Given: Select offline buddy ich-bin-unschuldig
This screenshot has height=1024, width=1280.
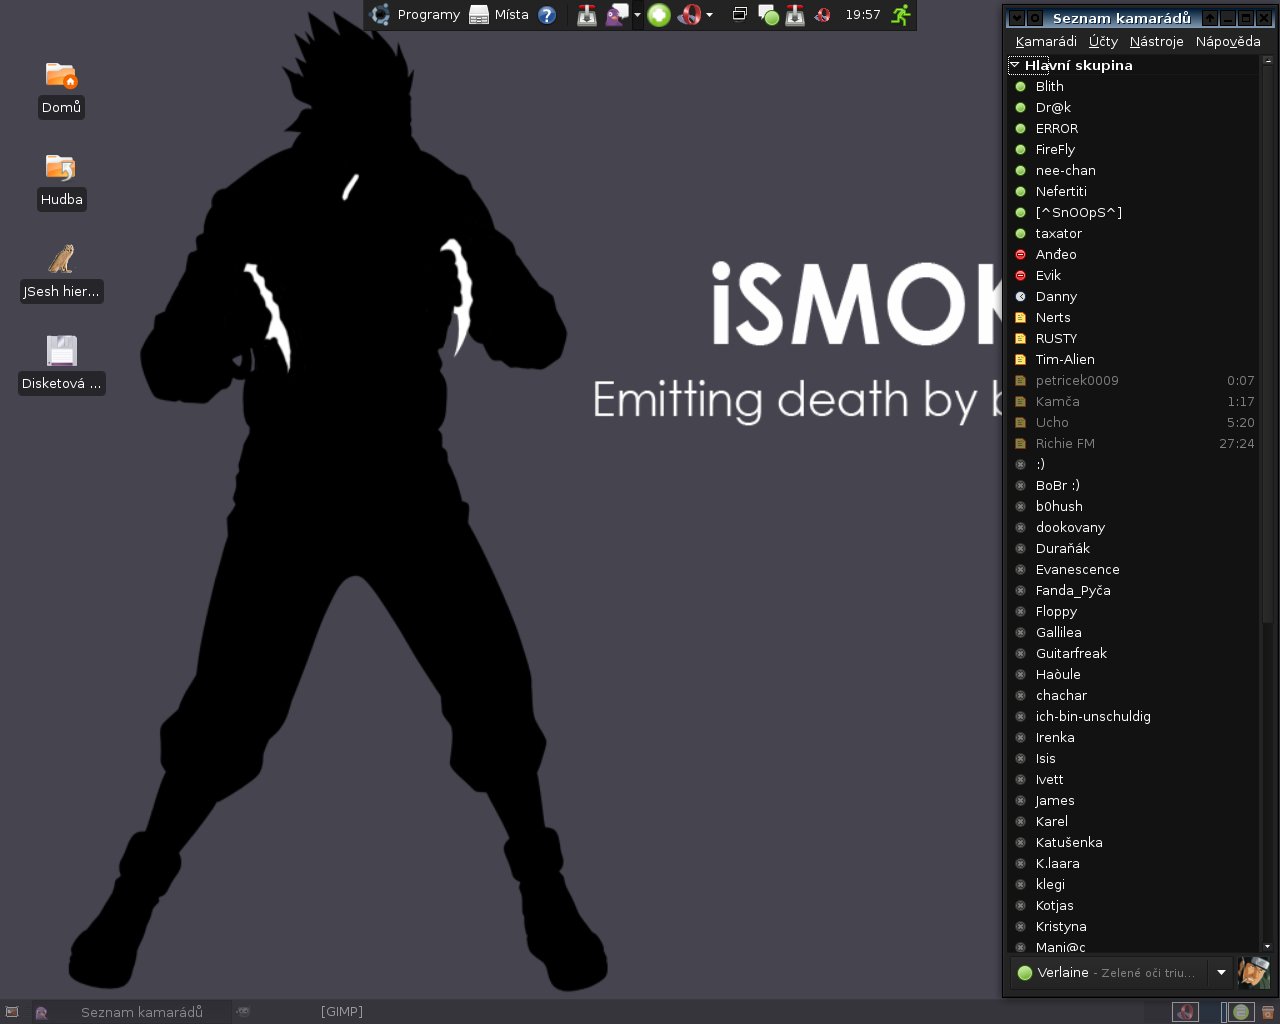Looking at the screenshot, I should pyautogui.click(x=1134, y=716).
